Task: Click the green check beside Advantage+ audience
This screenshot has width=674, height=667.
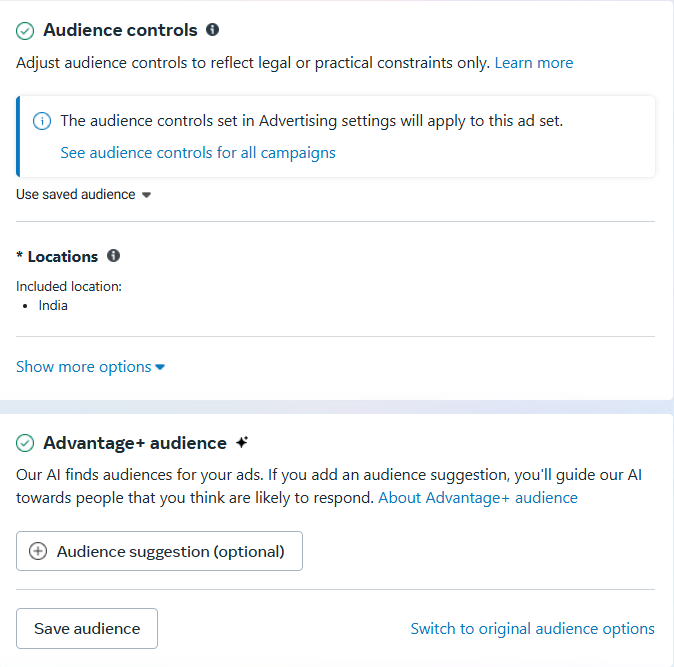Action: [x=25, y=443]
